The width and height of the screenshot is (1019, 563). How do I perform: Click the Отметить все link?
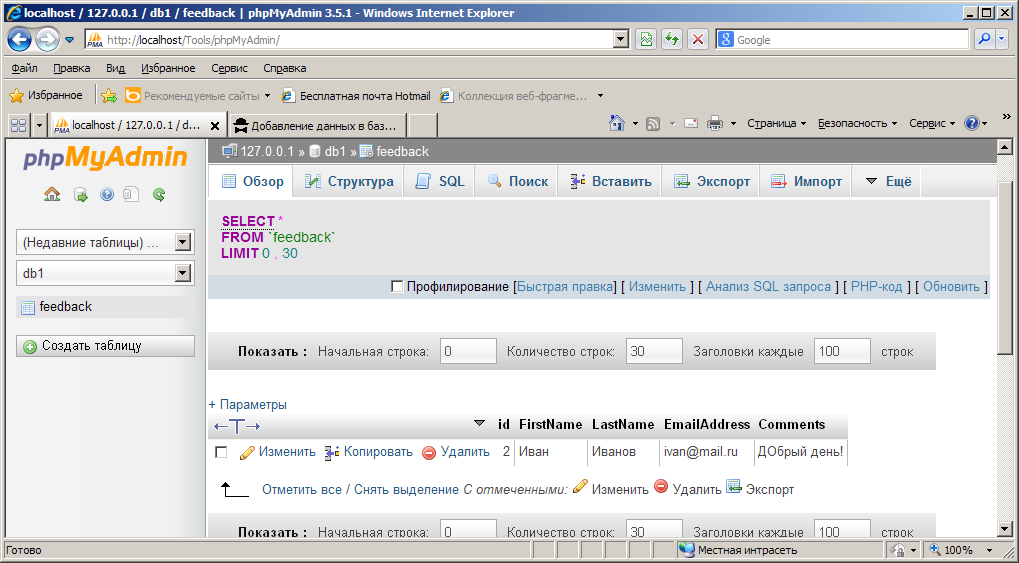point(302,490)
